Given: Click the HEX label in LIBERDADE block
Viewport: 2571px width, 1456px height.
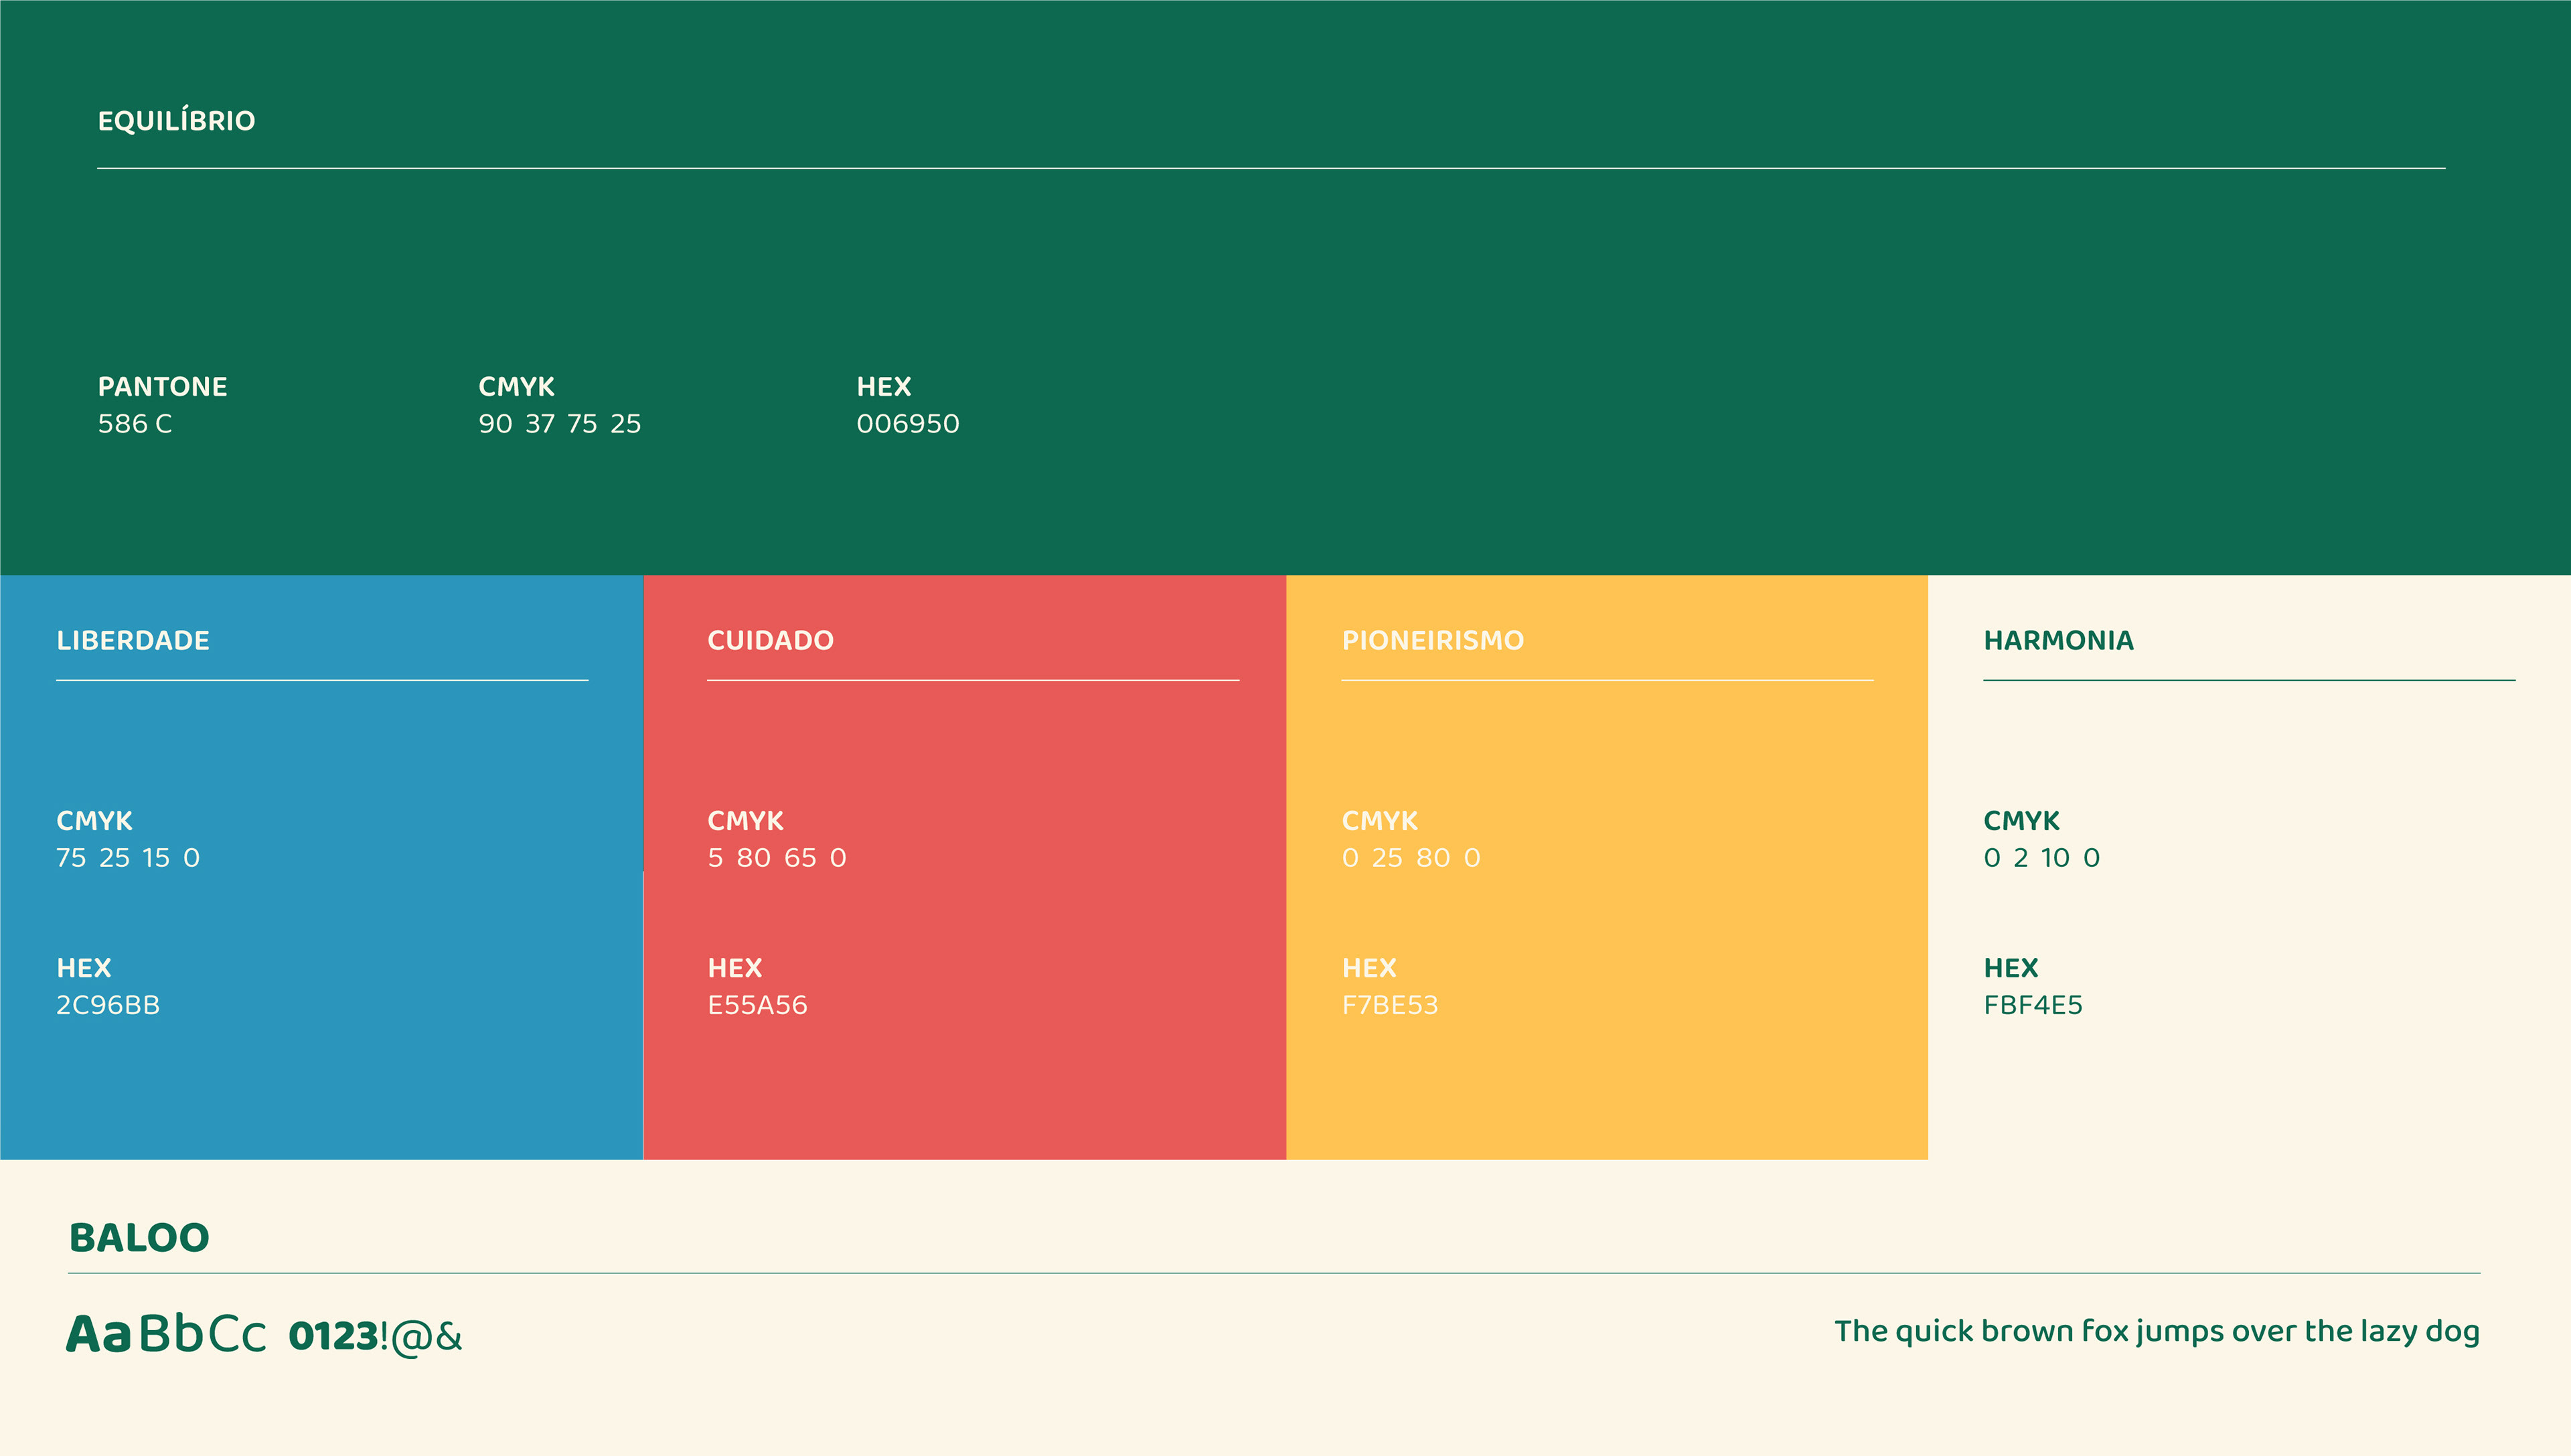Looking at the screenshot, I should tap(84, 968).
